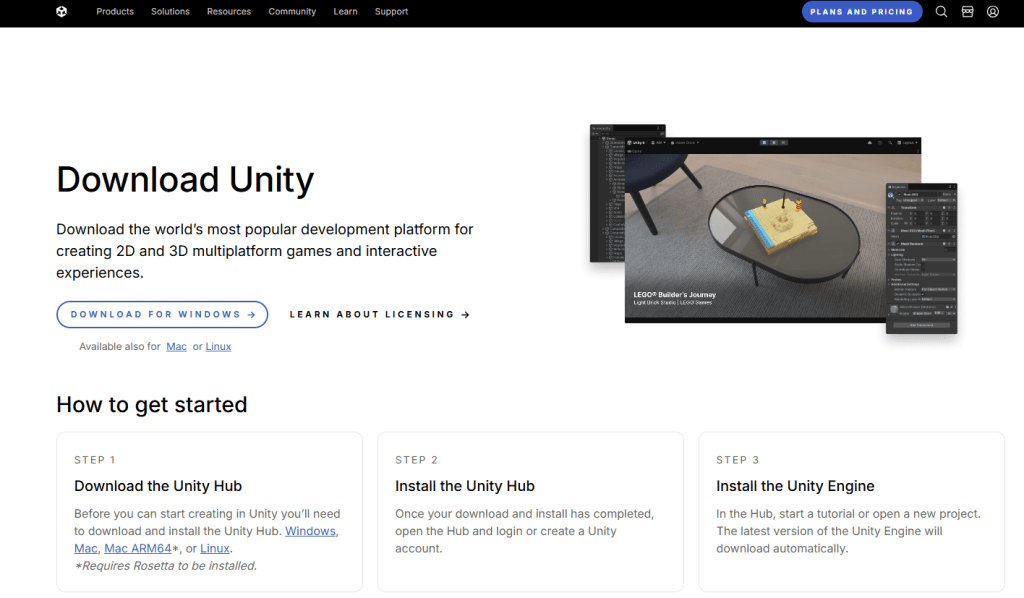The width and height of the screenshot is (1024, 598).
Task: Click the Step 2 Install the Unity Hub card
Action: click(530, 512)
